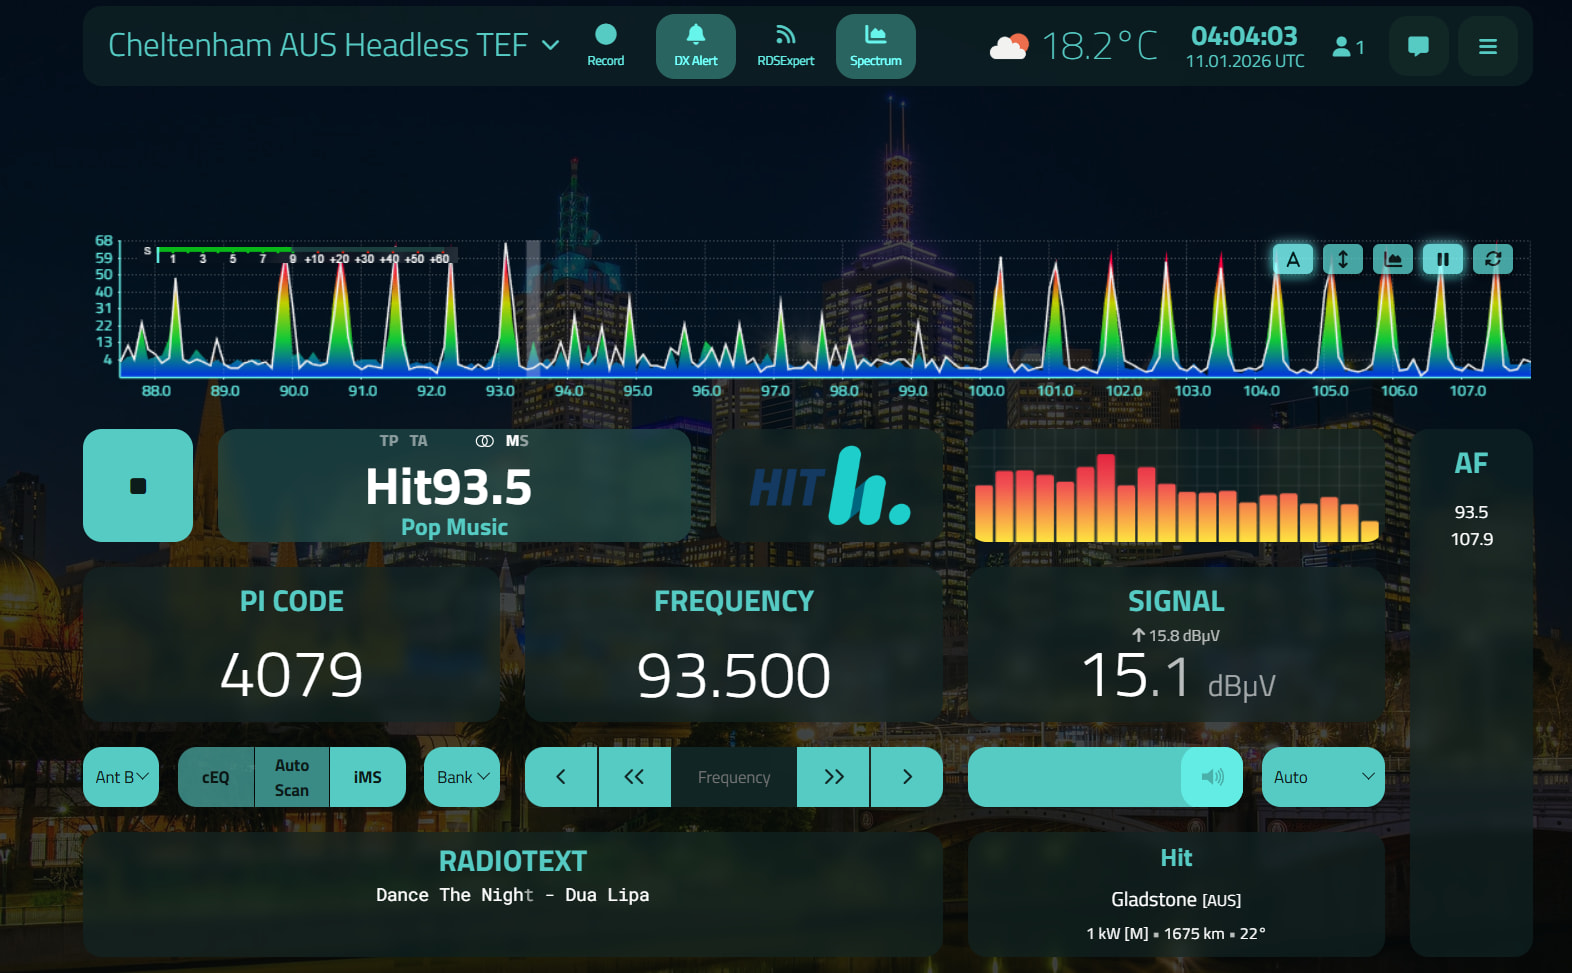Toggle the cEQ filter
Viewport: 1572px width, 973px height.
[x=216, y=777]
